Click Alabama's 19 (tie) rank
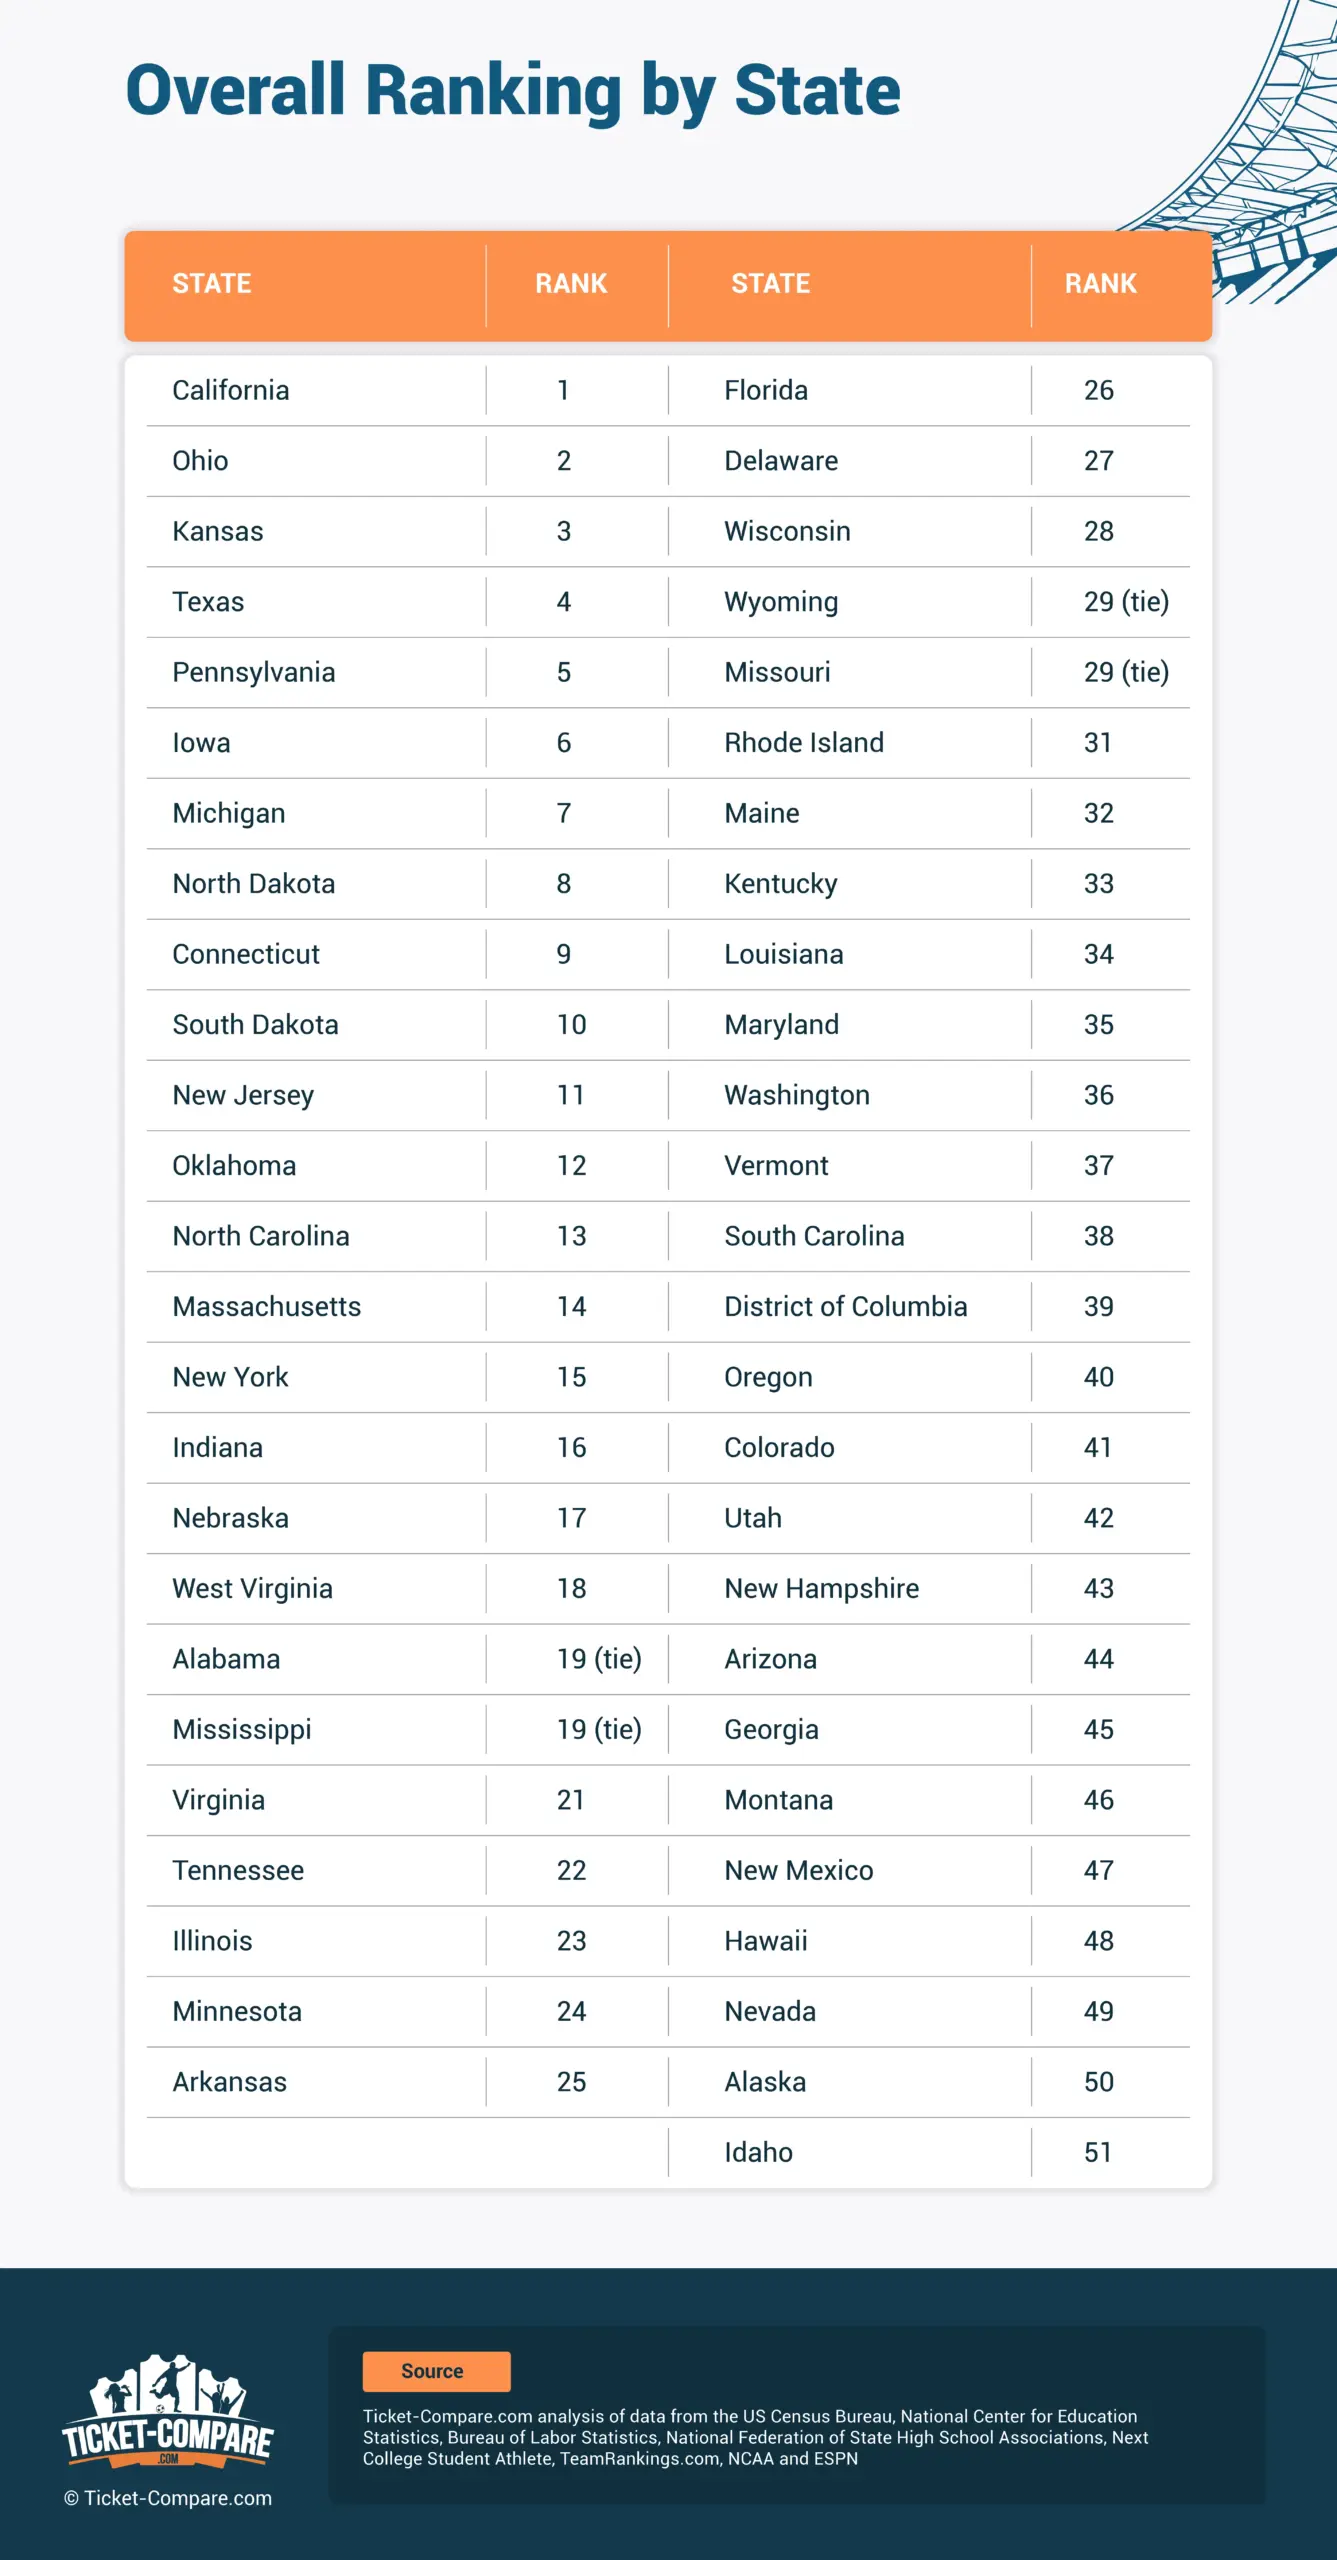Image resolution: width=1337 pixels, height=2560 pixels. 599,1659
